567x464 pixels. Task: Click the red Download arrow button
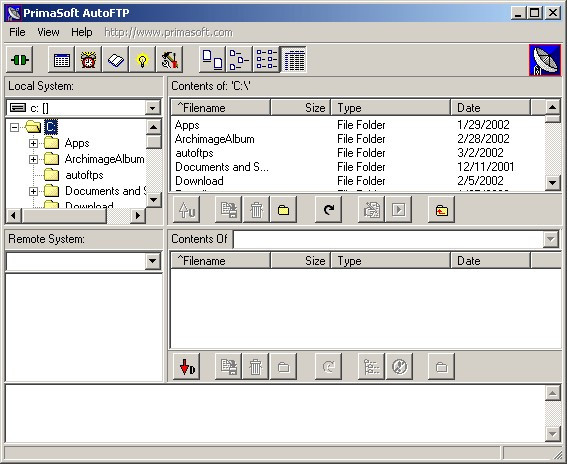coord(187,366)
